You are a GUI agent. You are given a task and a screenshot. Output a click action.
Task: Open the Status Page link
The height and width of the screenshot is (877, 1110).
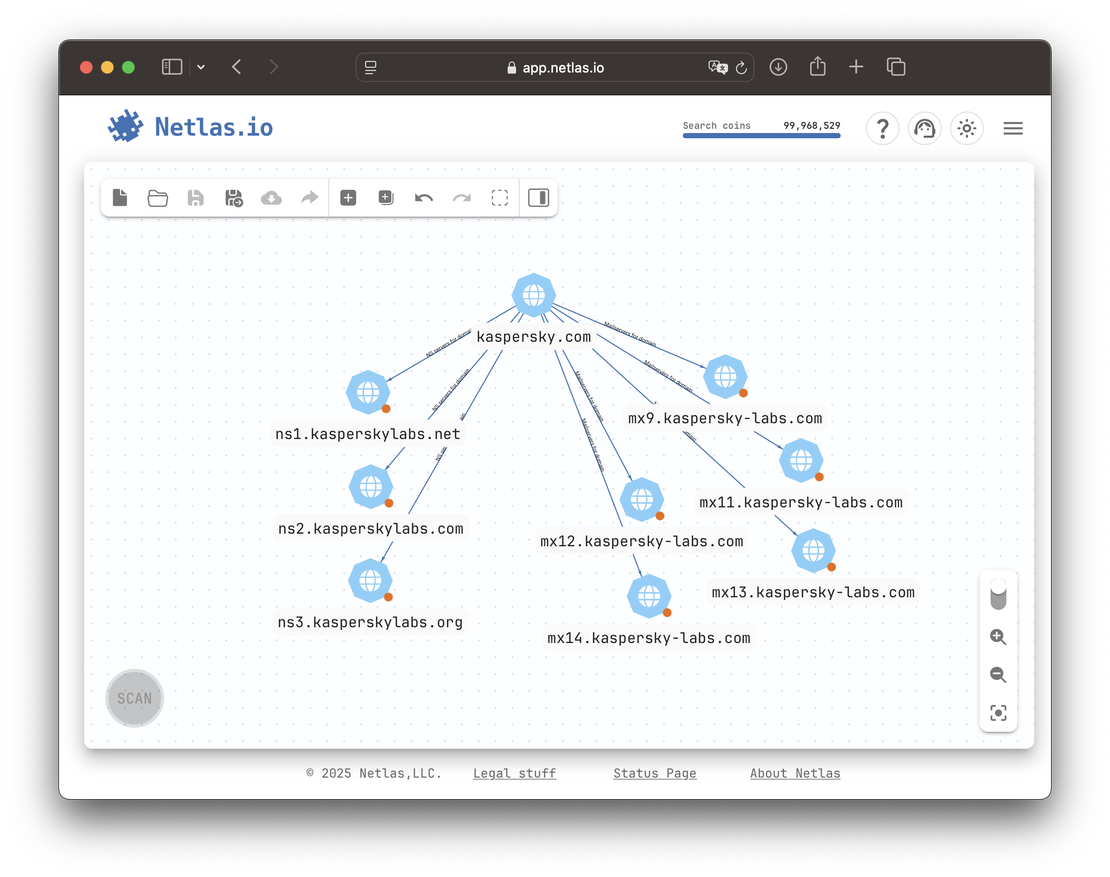point(654,773)
